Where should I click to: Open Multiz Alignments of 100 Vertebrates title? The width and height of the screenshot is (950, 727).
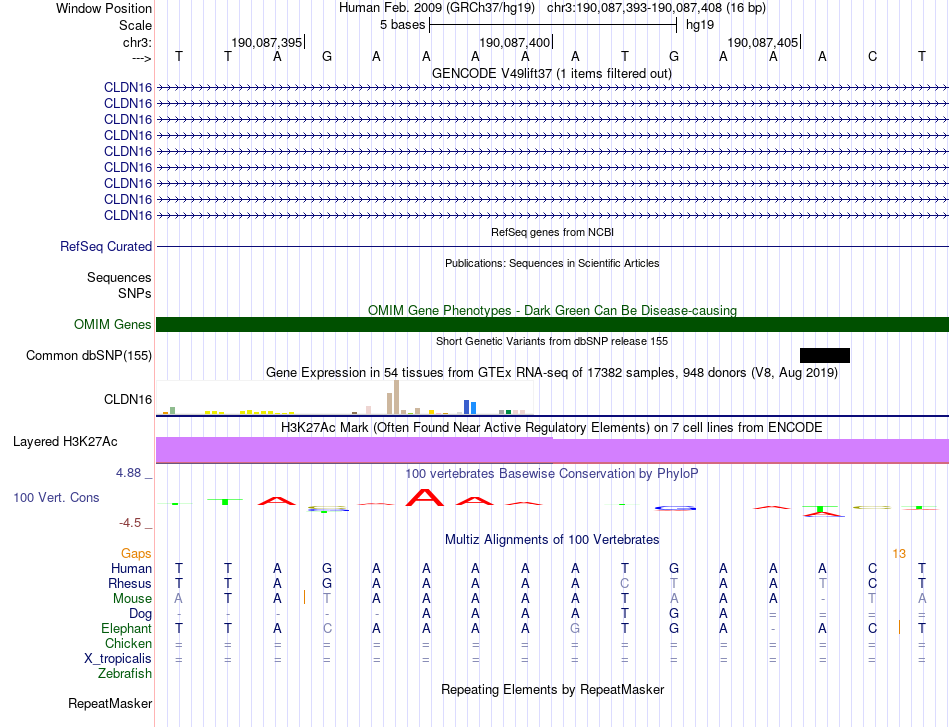click(552, 540)
